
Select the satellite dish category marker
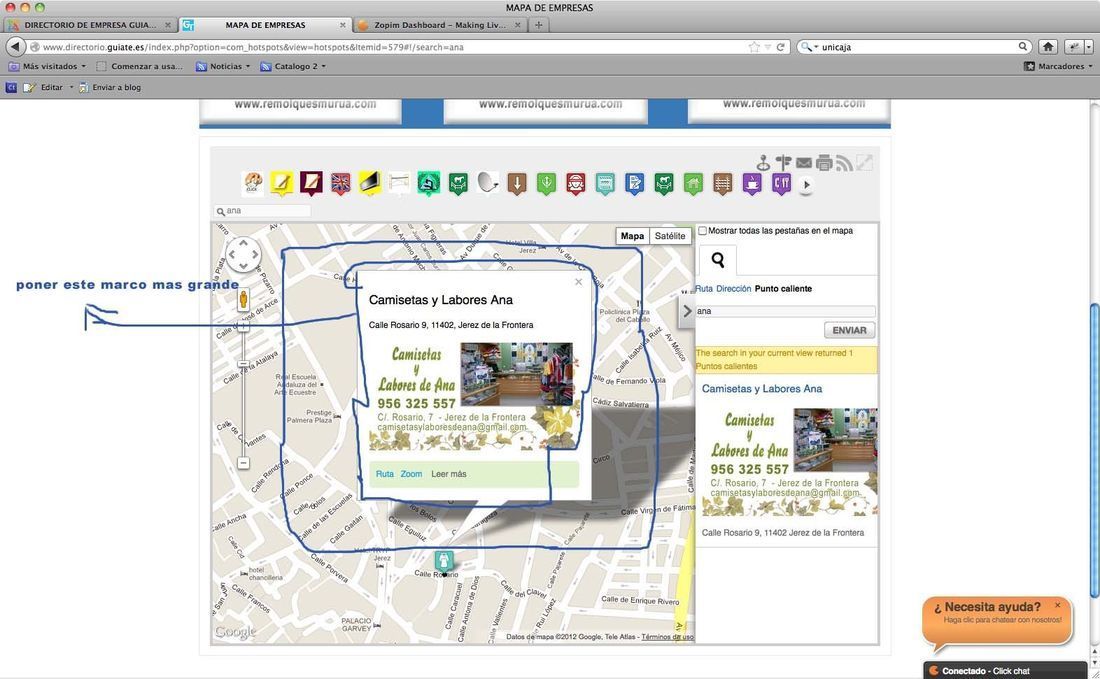(488, 183)
